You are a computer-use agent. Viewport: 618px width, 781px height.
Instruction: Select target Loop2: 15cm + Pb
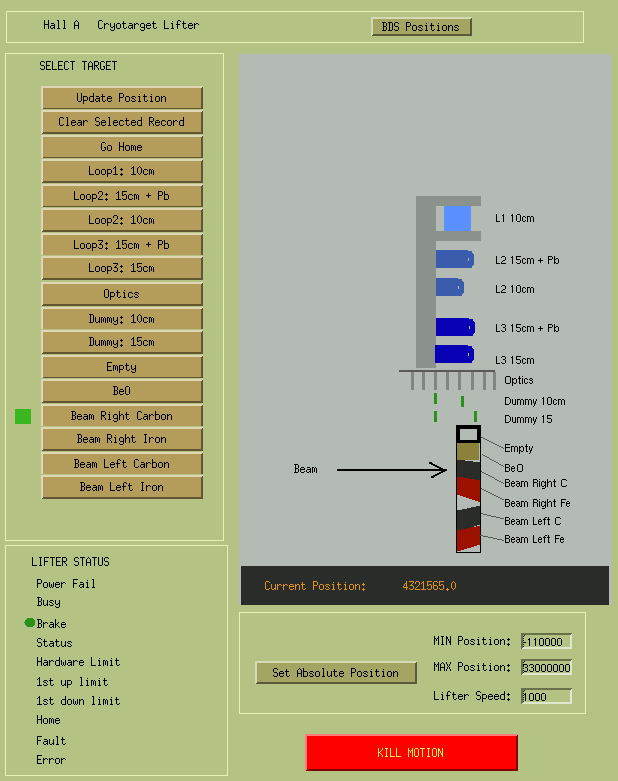(122, 196)
